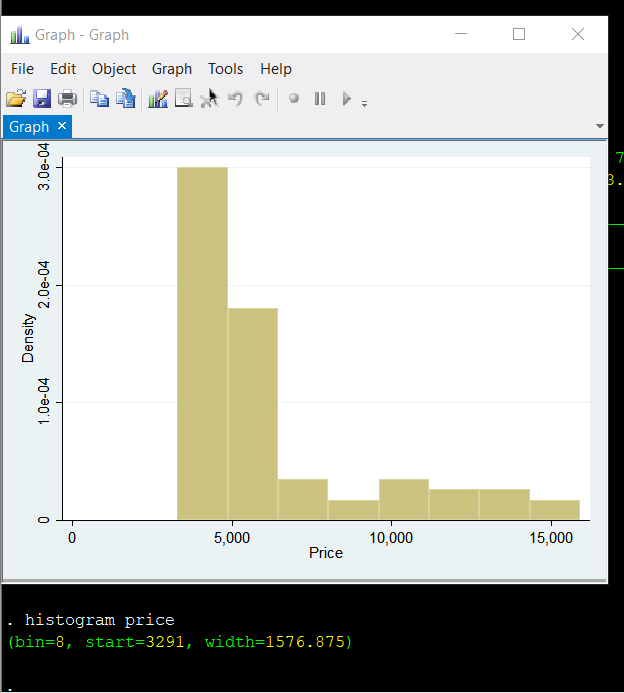Click the 2.0e-04 y-axis label
624x693 pixels.
(44, 285)
